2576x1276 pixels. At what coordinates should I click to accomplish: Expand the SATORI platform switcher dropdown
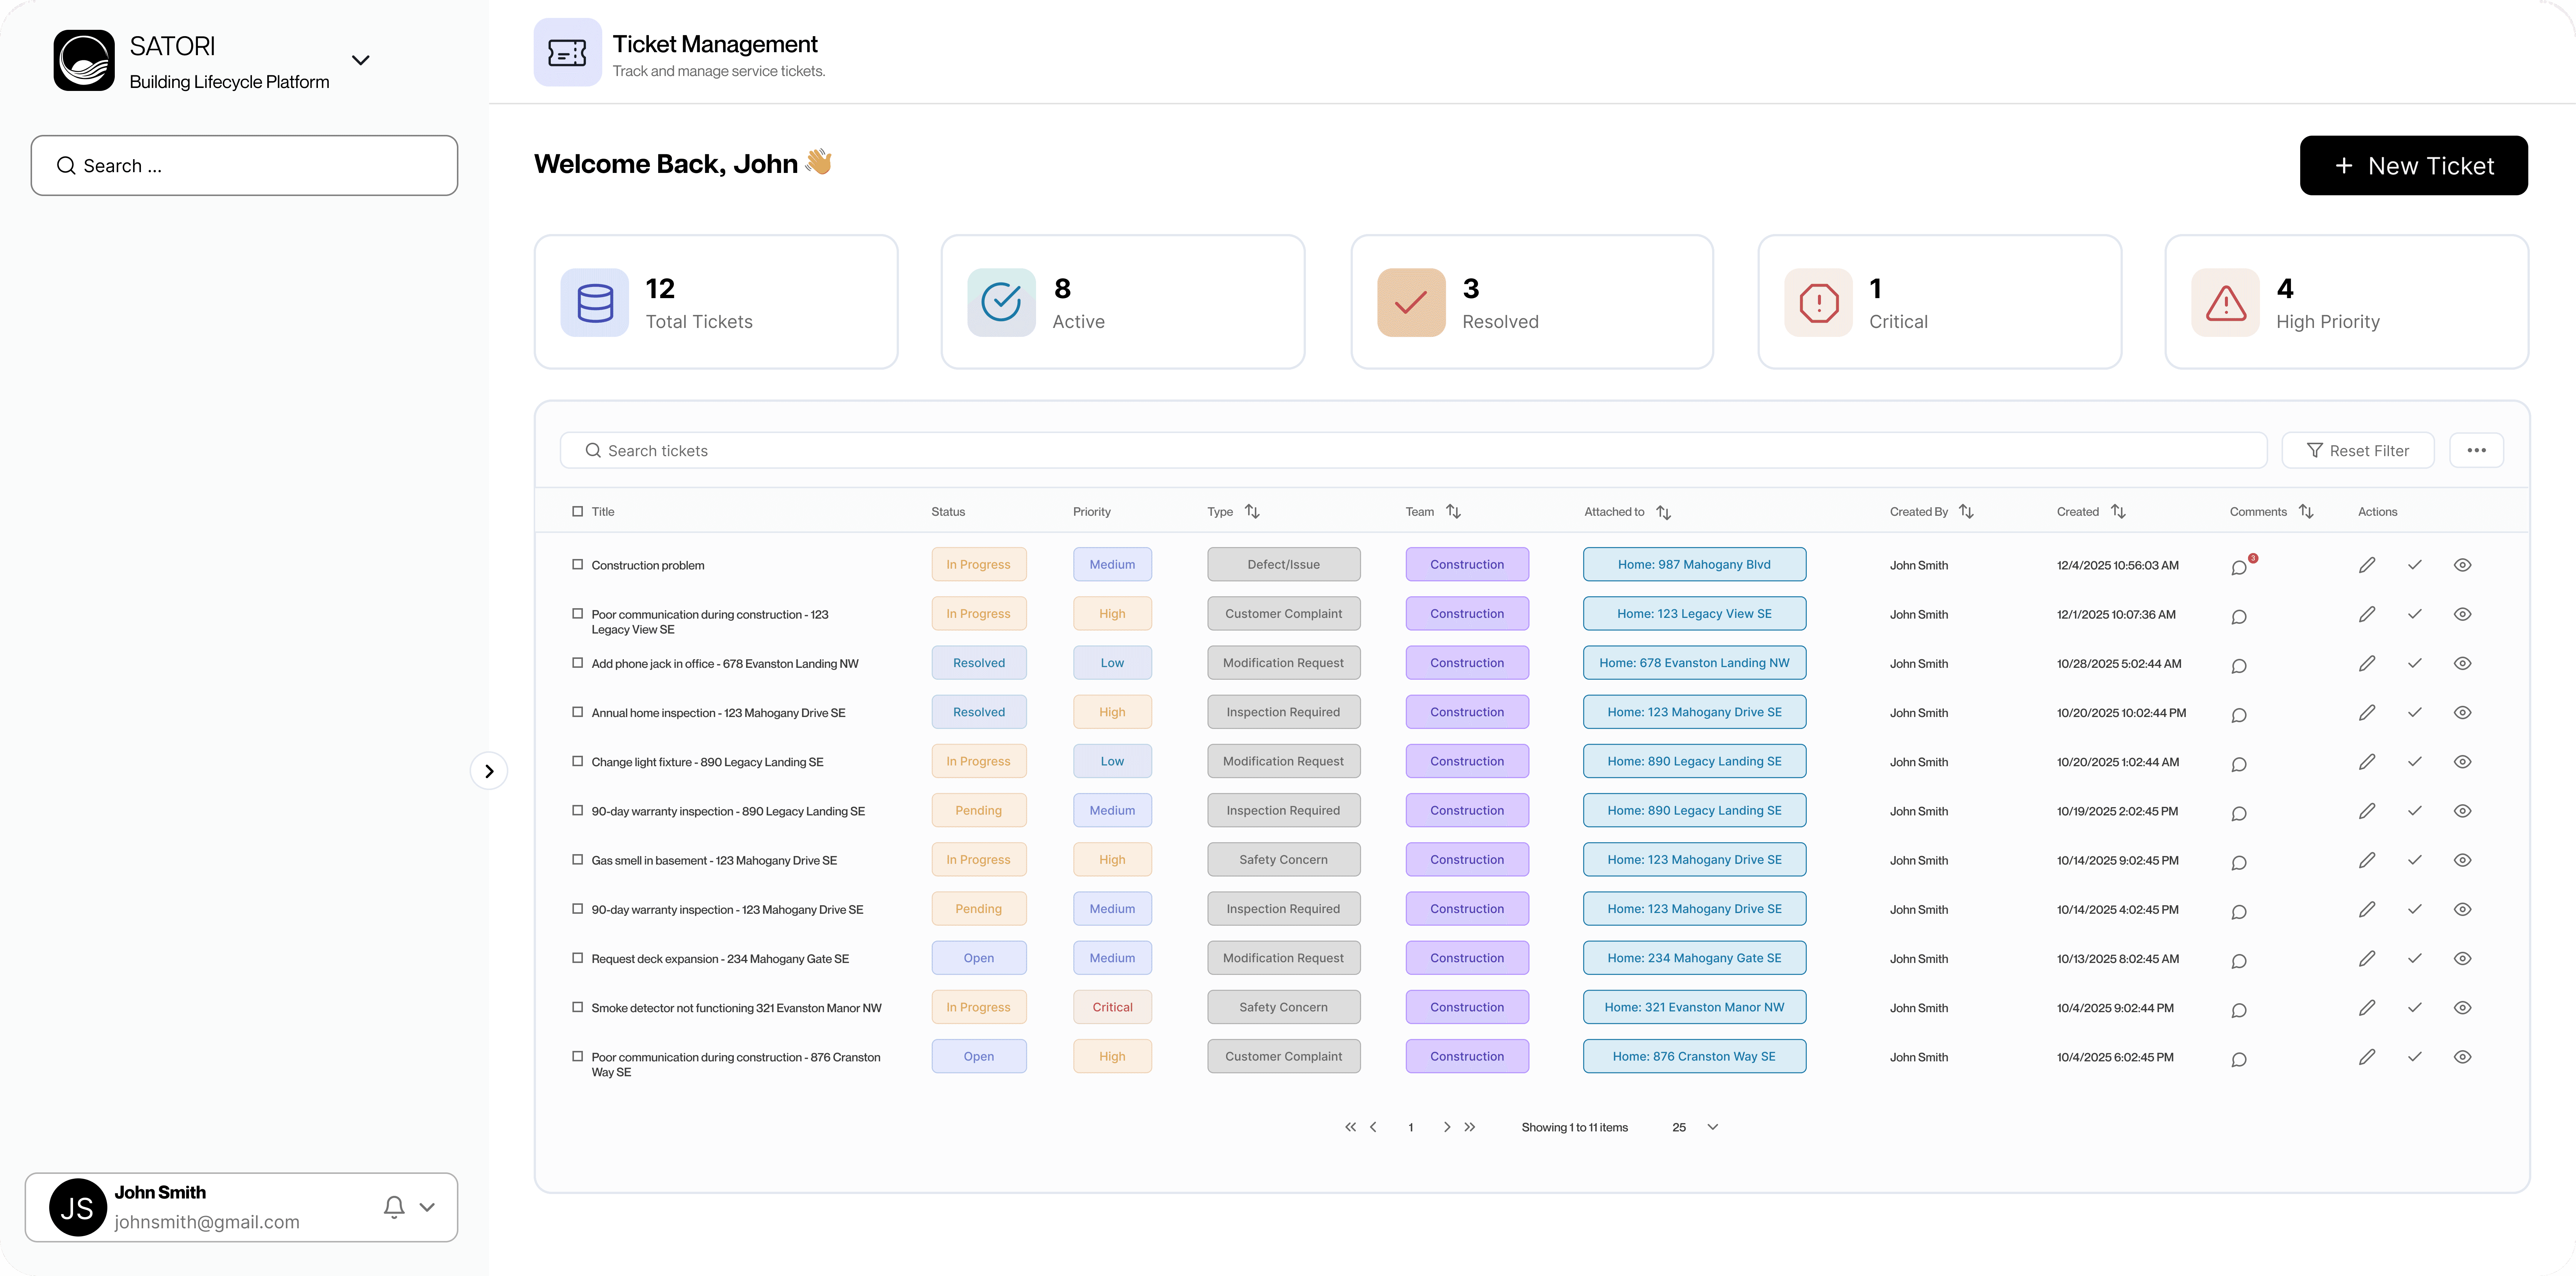tap(361, 60)
